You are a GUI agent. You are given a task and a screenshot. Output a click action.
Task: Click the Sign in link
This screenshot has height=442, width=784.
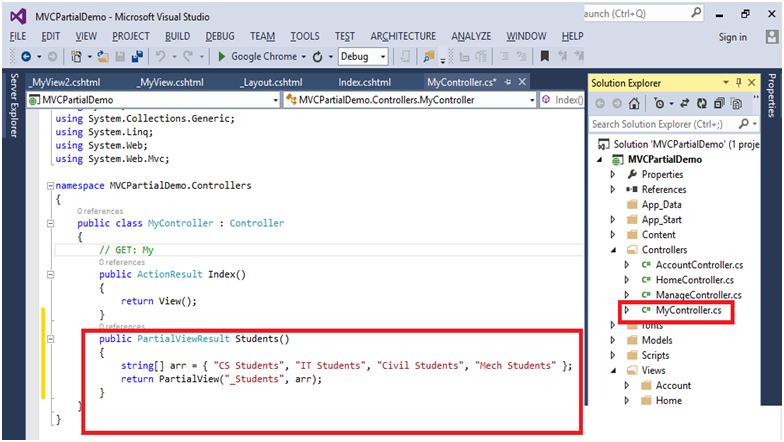pyautogui.click(x=732, y=37)
